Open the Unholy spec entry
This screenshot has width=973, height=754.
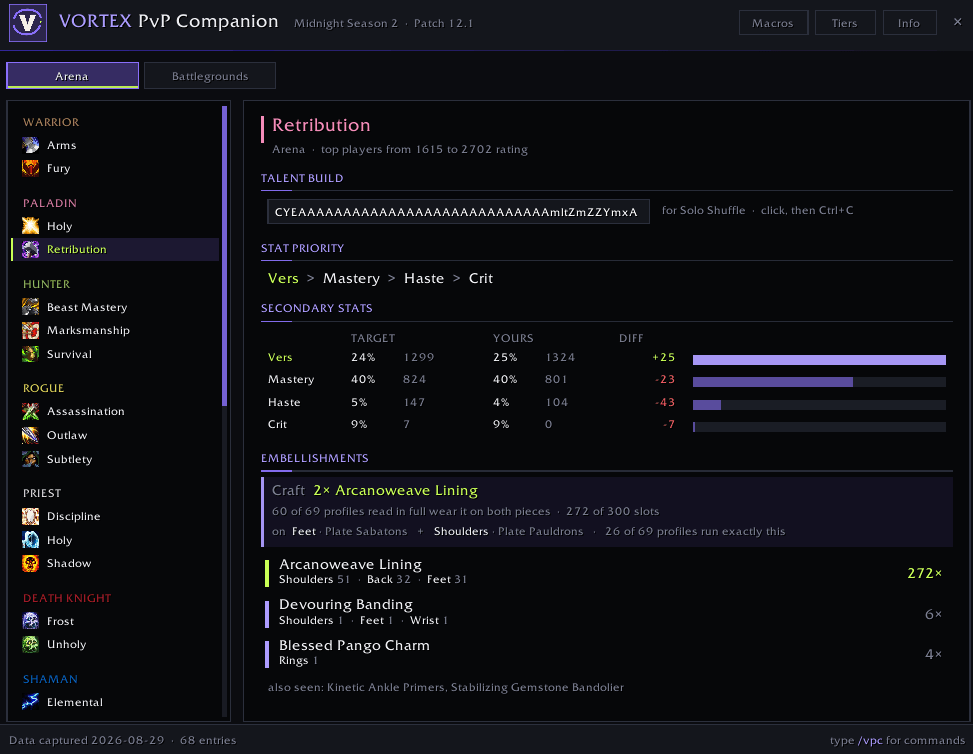(x=115, y=644)
